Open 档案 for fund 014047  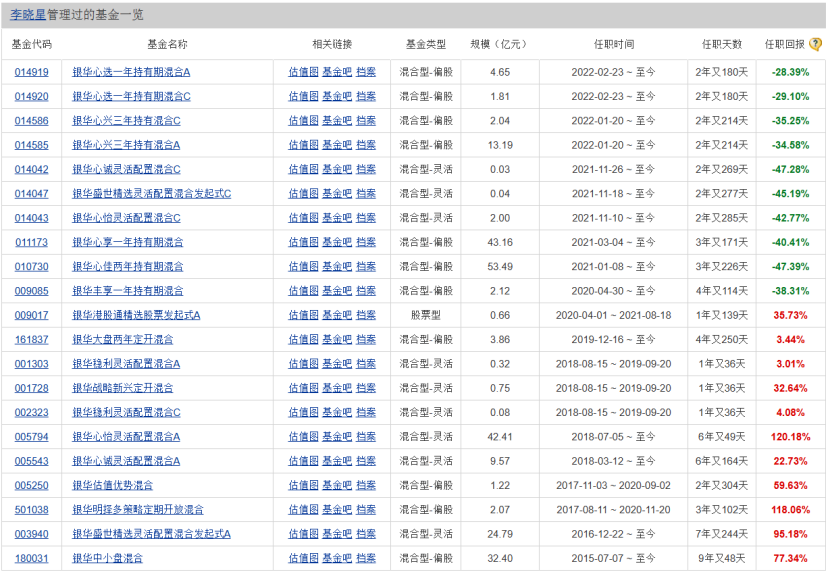point(366,194)
